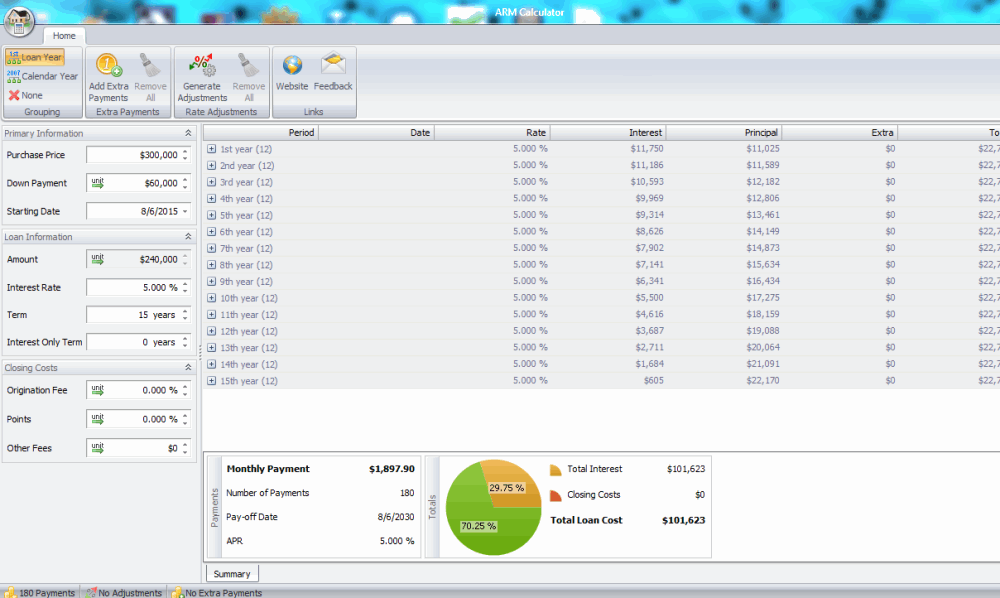Screen dimensions: 1000x598
Task: Click Remove All under Extra Payments
Action: pos(151,78)
